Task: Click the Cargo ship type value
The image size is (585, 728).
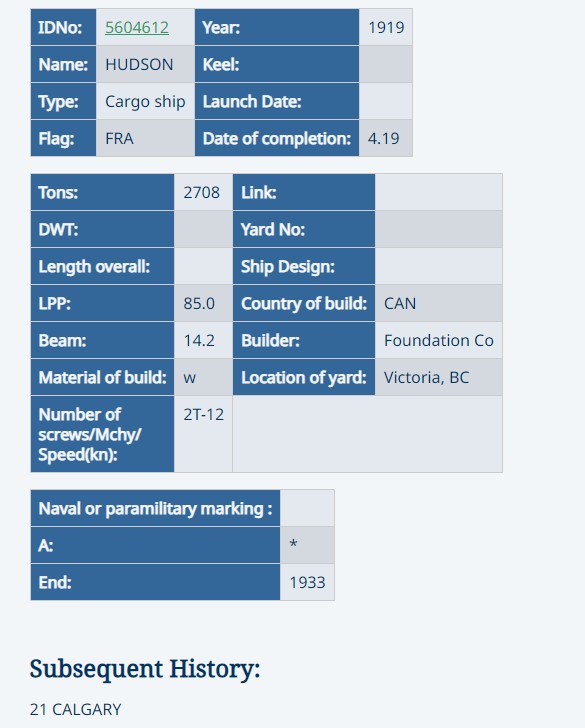Action: pyautogui.click(x=145, y=101)
